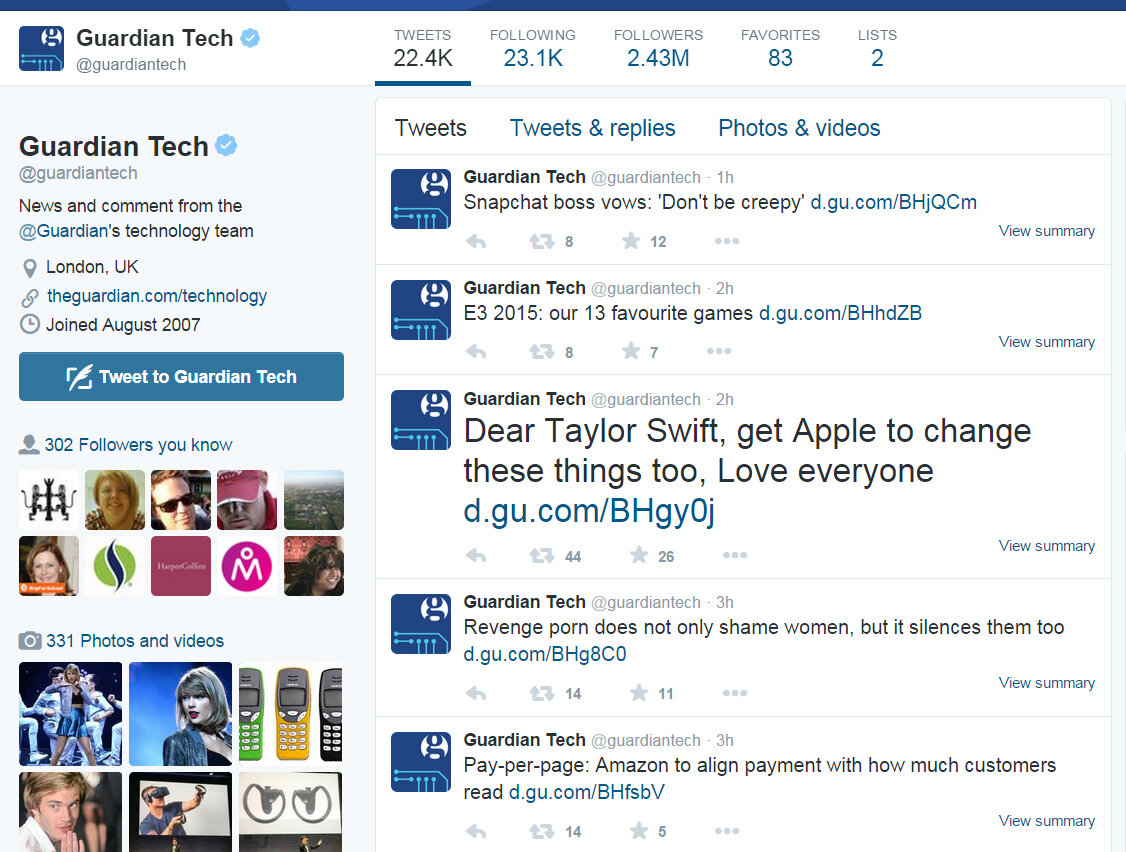Viewport: 1126px width, 852px height.
Task: Retweet the Snapchat boss tweet
Action: (541, 241)
